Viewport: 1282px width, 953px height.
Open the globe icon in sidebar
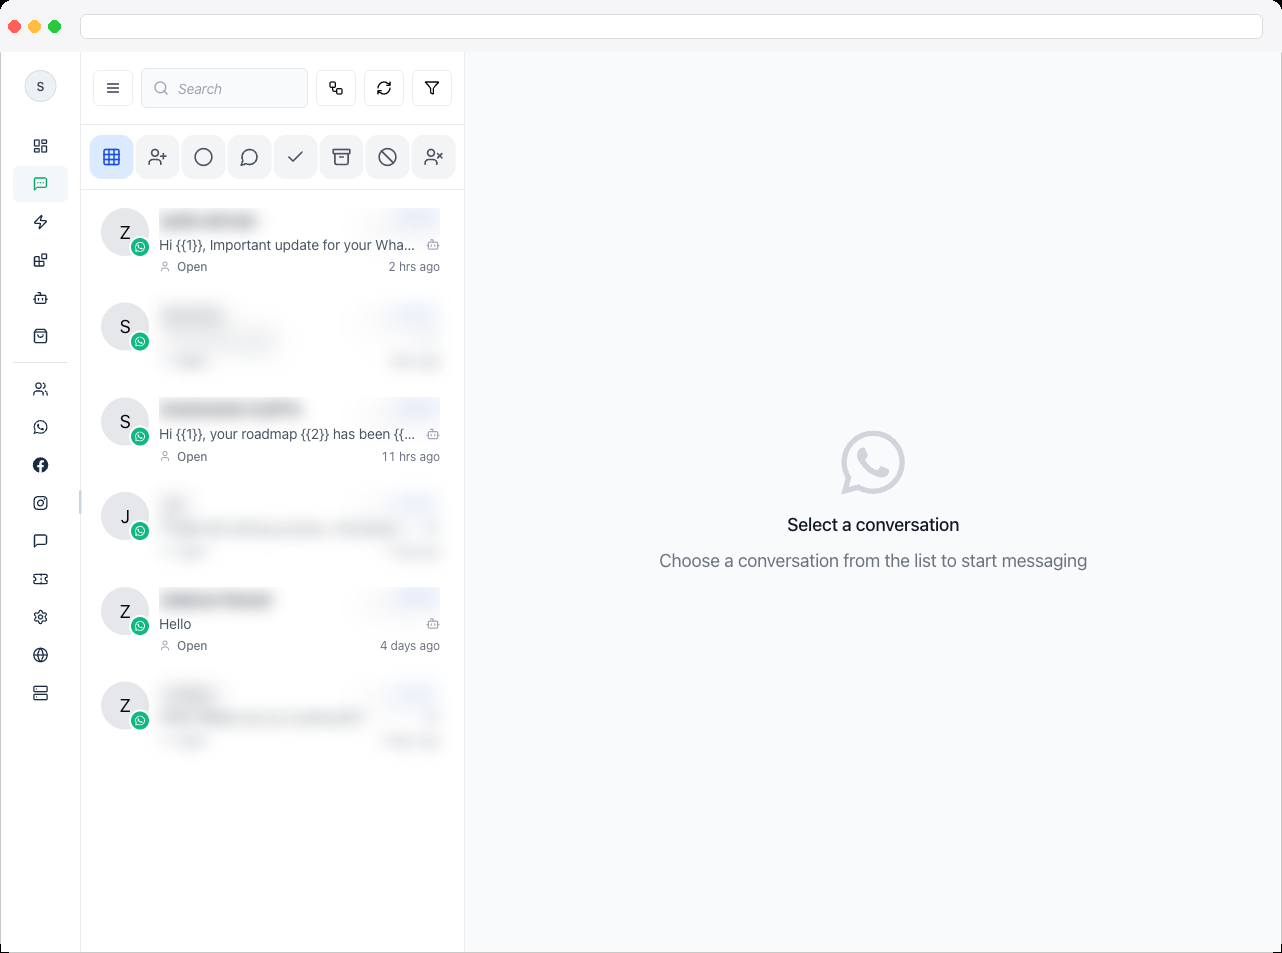tap(40, 655)
